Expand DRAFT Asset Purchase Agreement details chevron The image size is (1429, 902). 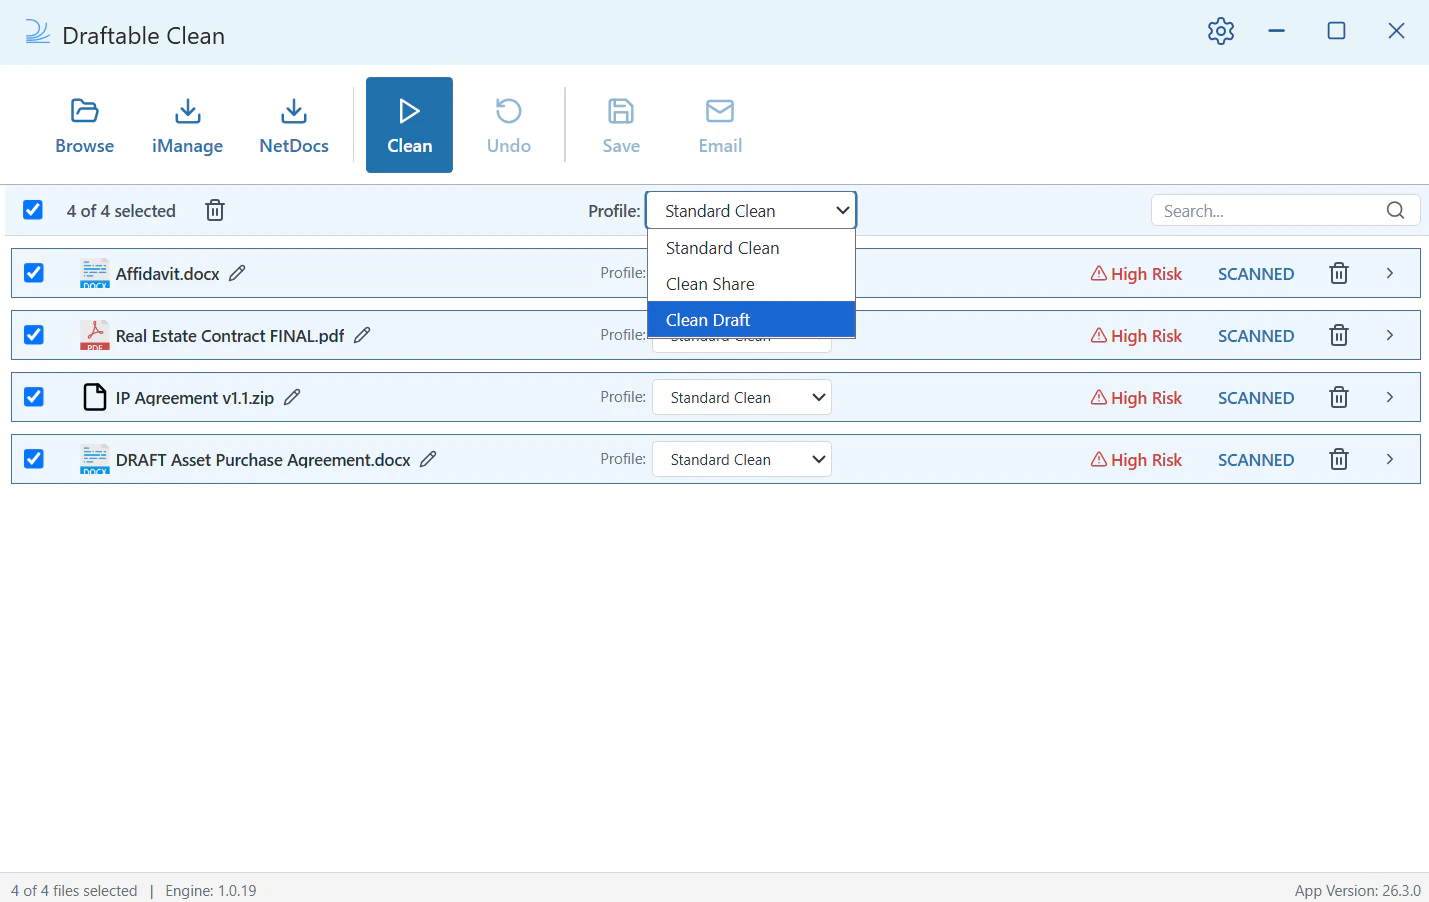(x=1390, y=459)
